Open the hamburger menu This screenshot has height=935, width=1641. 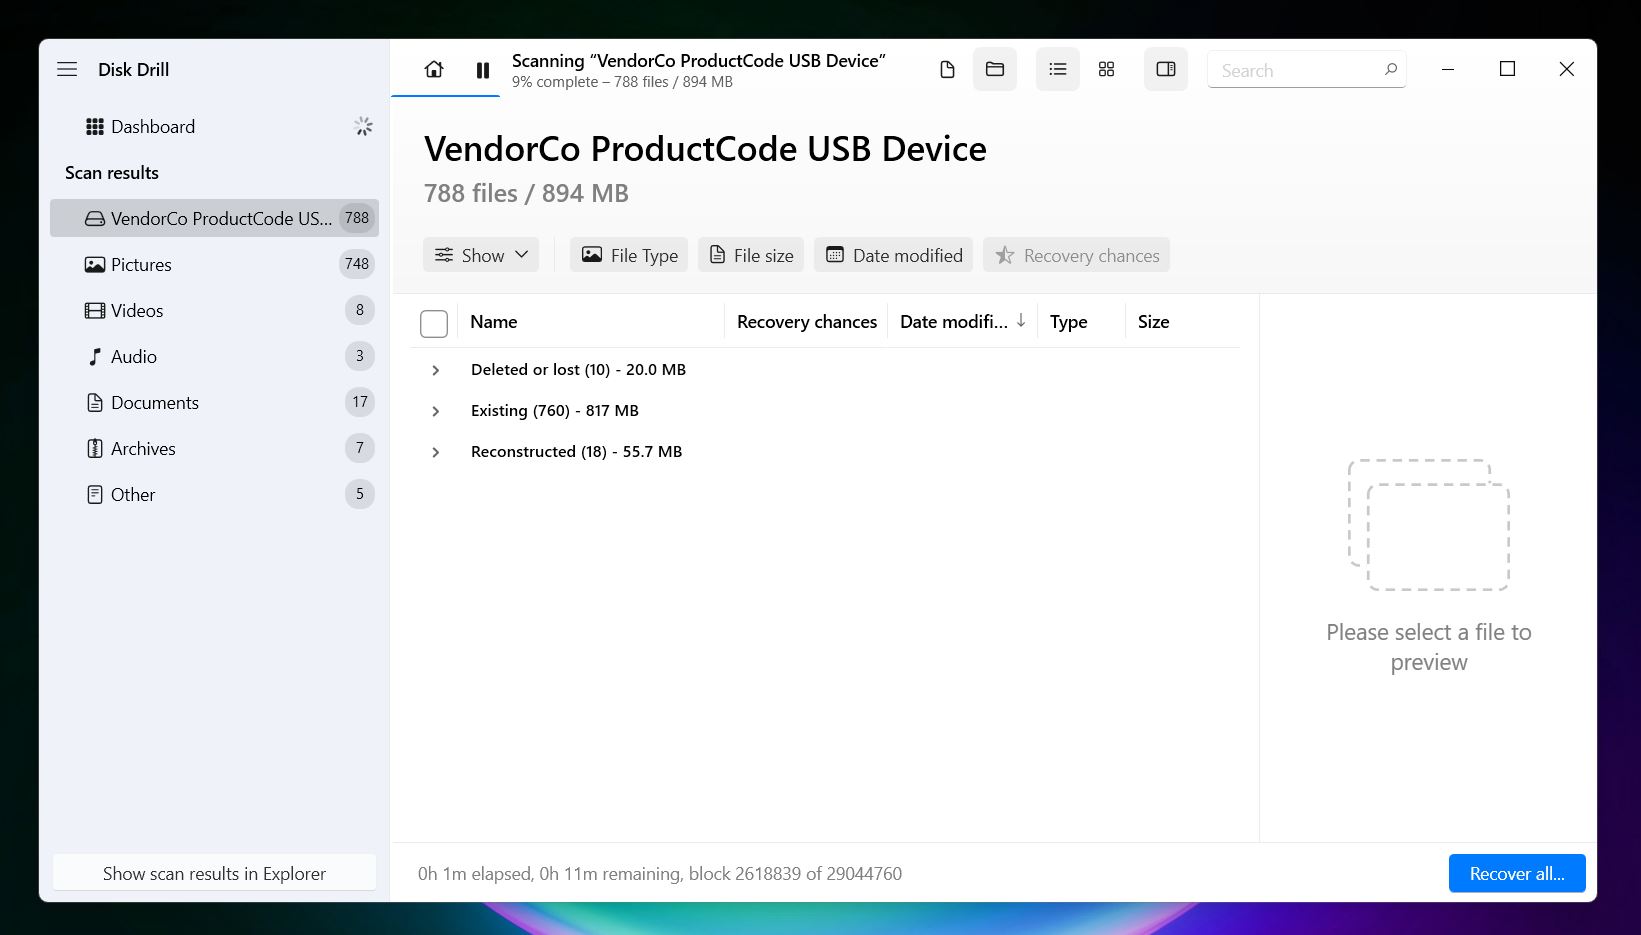click(x=67, y=69)
